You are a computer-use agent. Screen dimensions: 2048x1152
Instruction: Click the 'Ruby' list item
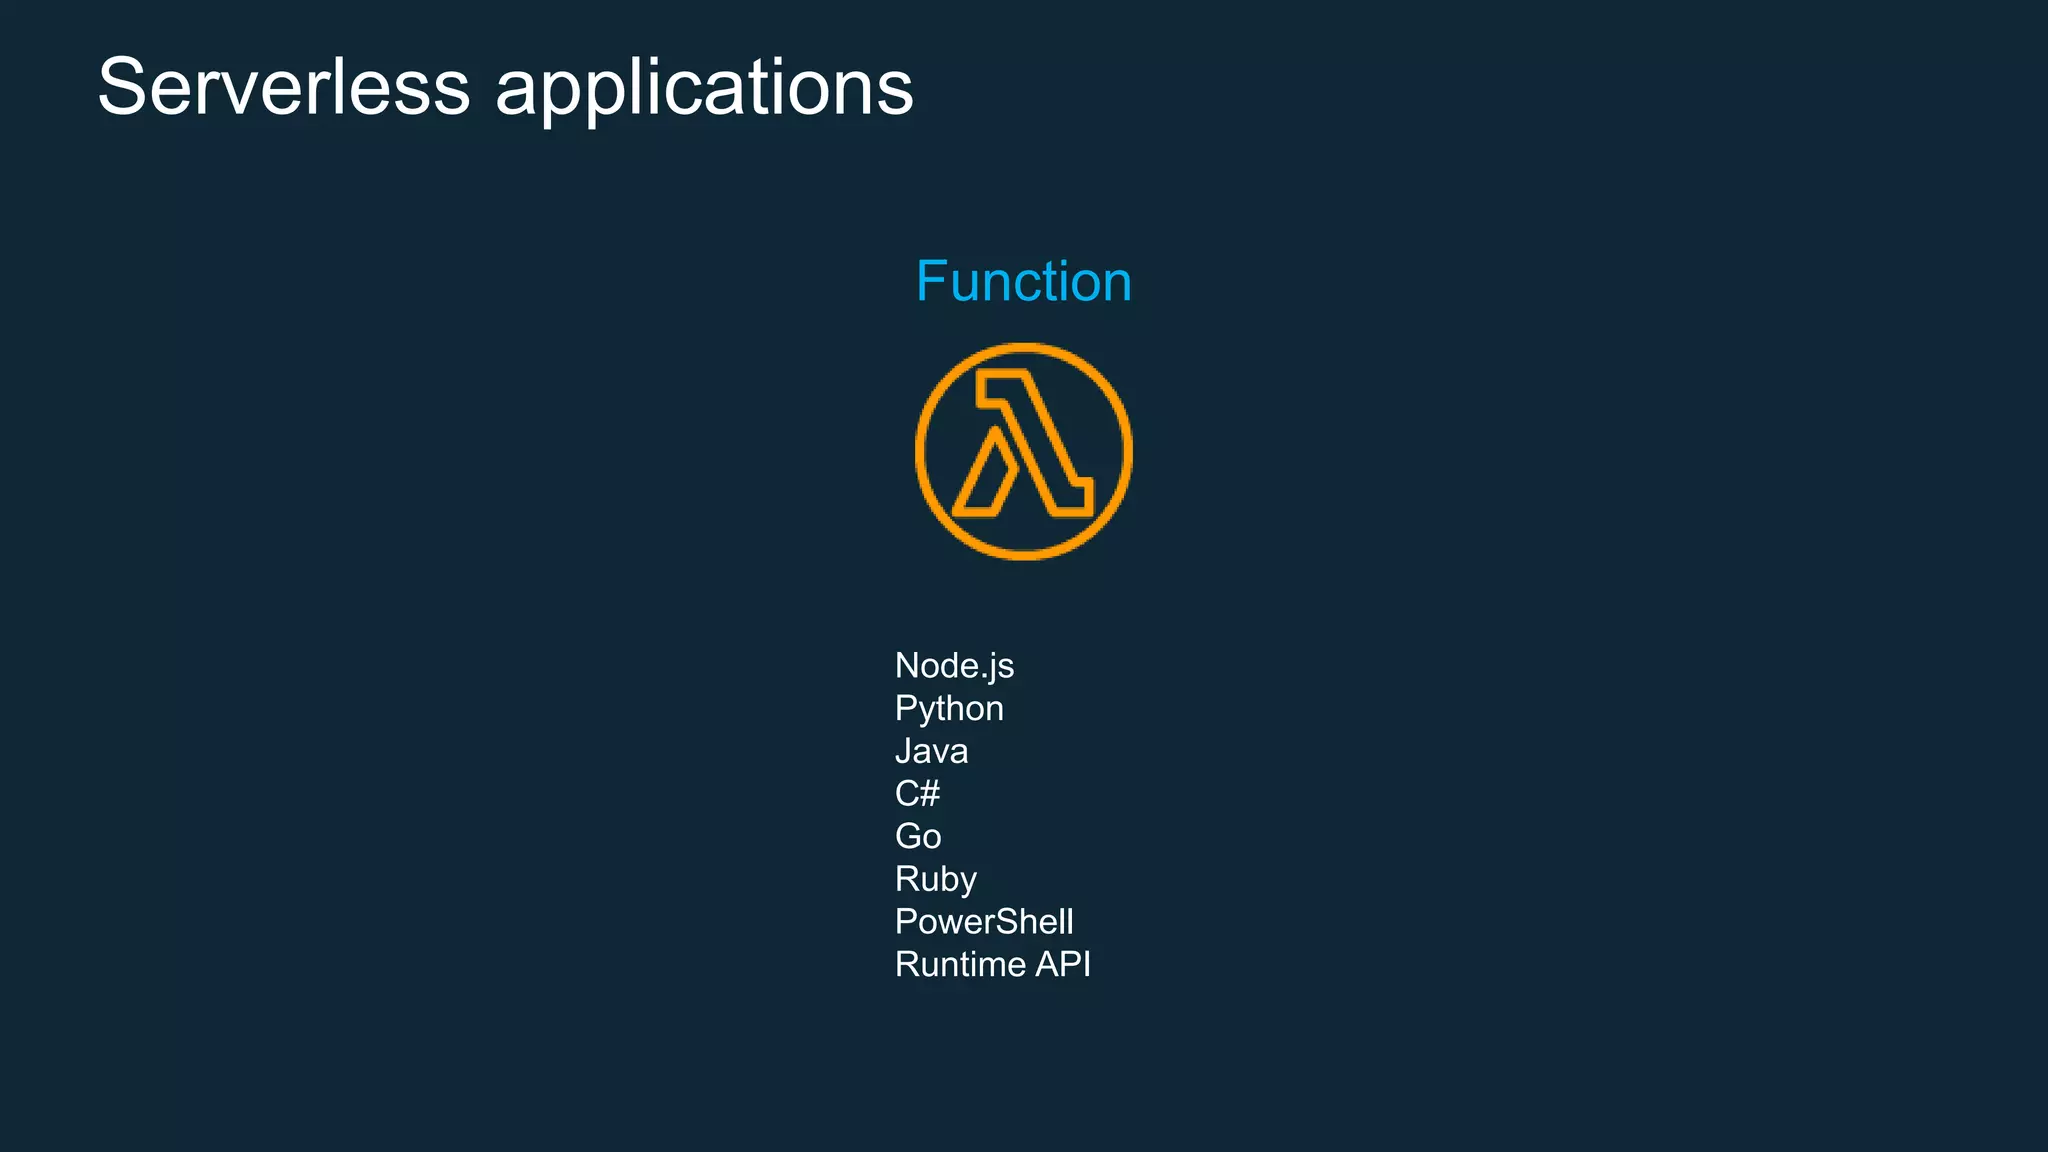click(x=936, y=880)
